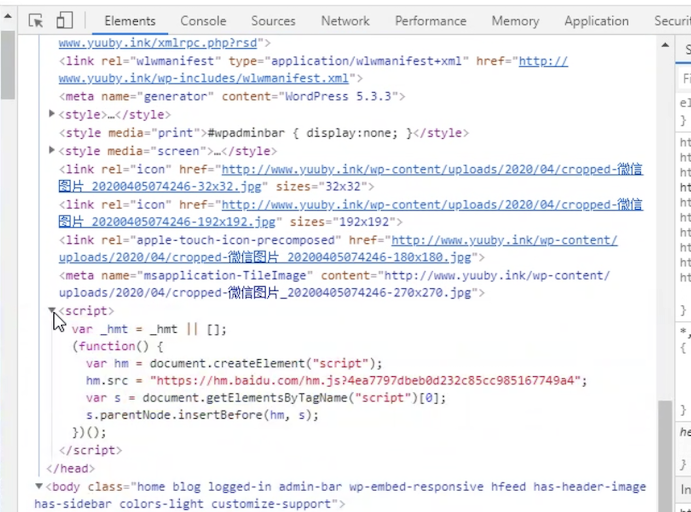Collapse the expanded script element
The height and width of the screenshot is (512, 691).
[x=52, y=310]
